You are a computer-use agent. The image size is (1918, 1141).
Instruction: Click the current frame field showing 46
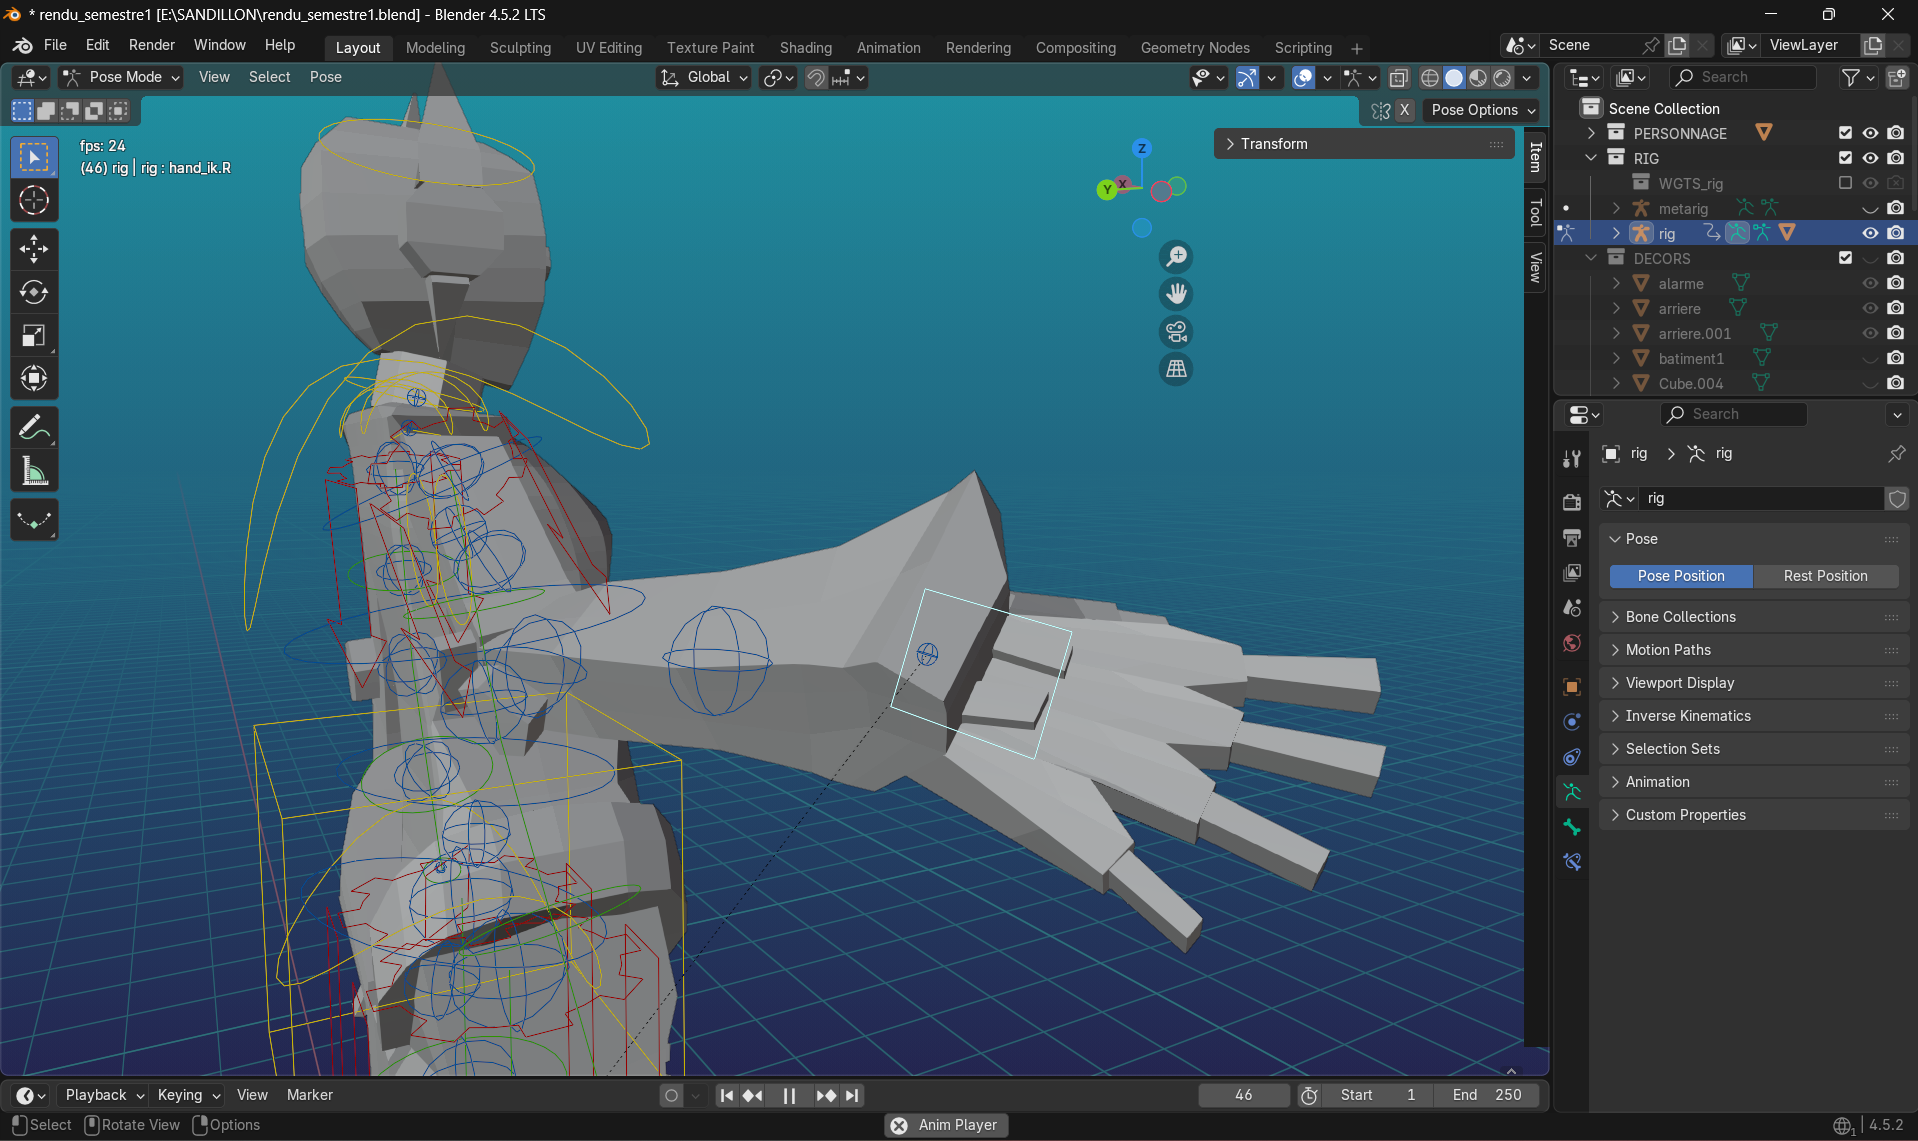tap(1243, 1095)
